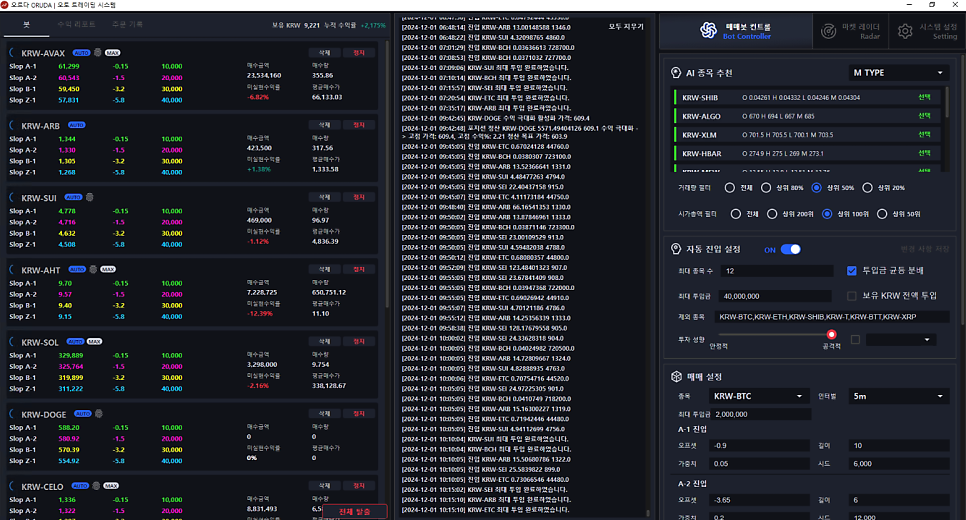This screenshot has height=520, width=966.
Task: Click the A-1 시드 6,000 field
Action: (899, 463)
